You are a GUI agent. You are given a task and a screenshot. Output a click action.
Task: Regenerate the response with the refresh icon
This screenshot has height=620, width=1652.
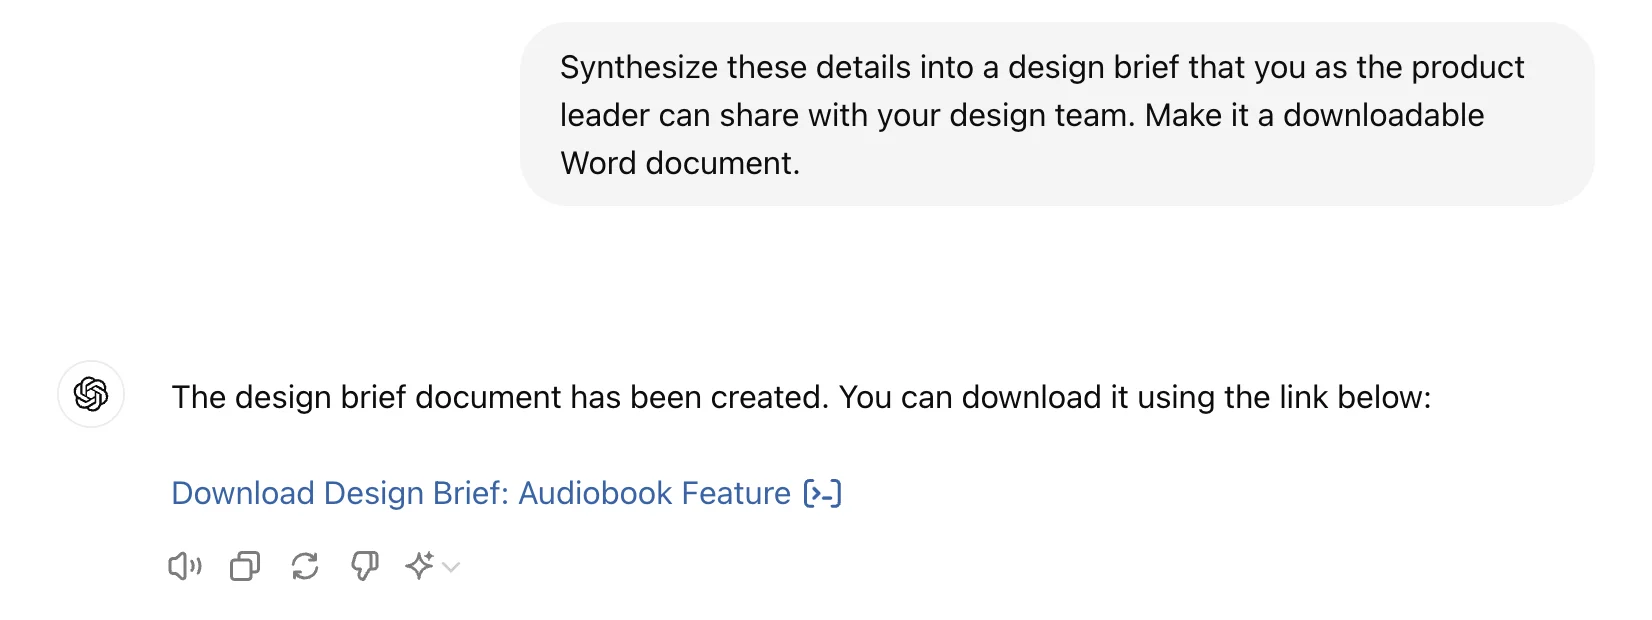[305, 567]
